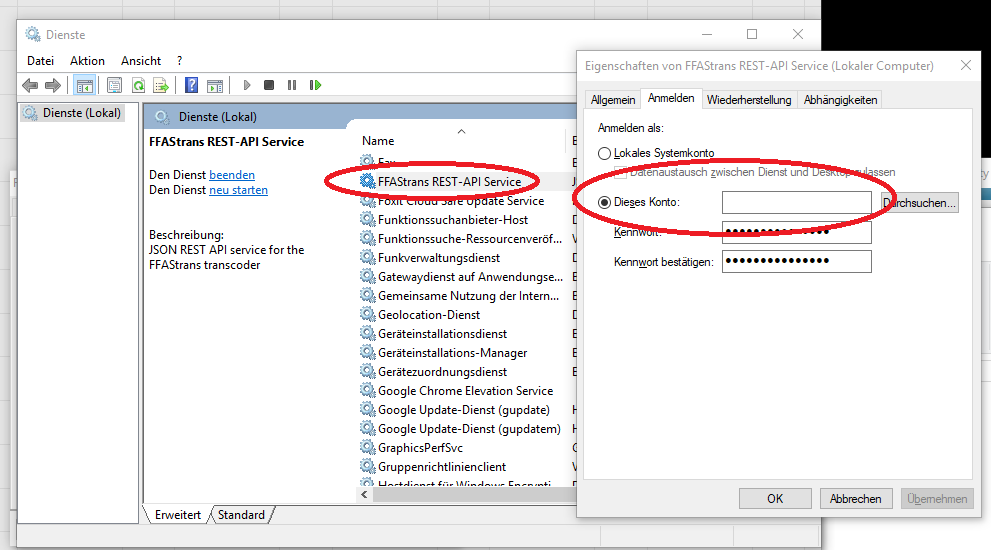
Task: Click the Kennwort bestätigen field
Action: tap(796, 261)
